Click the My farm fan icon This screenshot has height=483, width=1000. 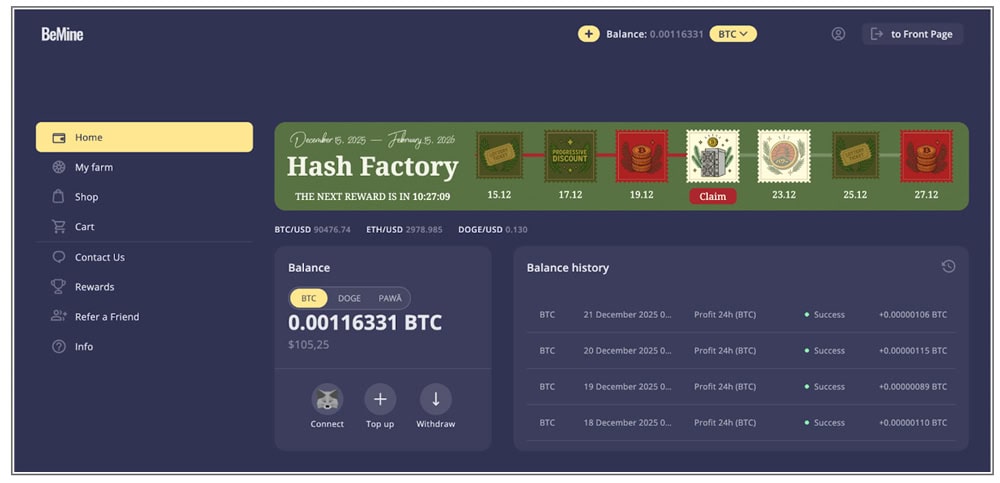[x=59, y=167]
